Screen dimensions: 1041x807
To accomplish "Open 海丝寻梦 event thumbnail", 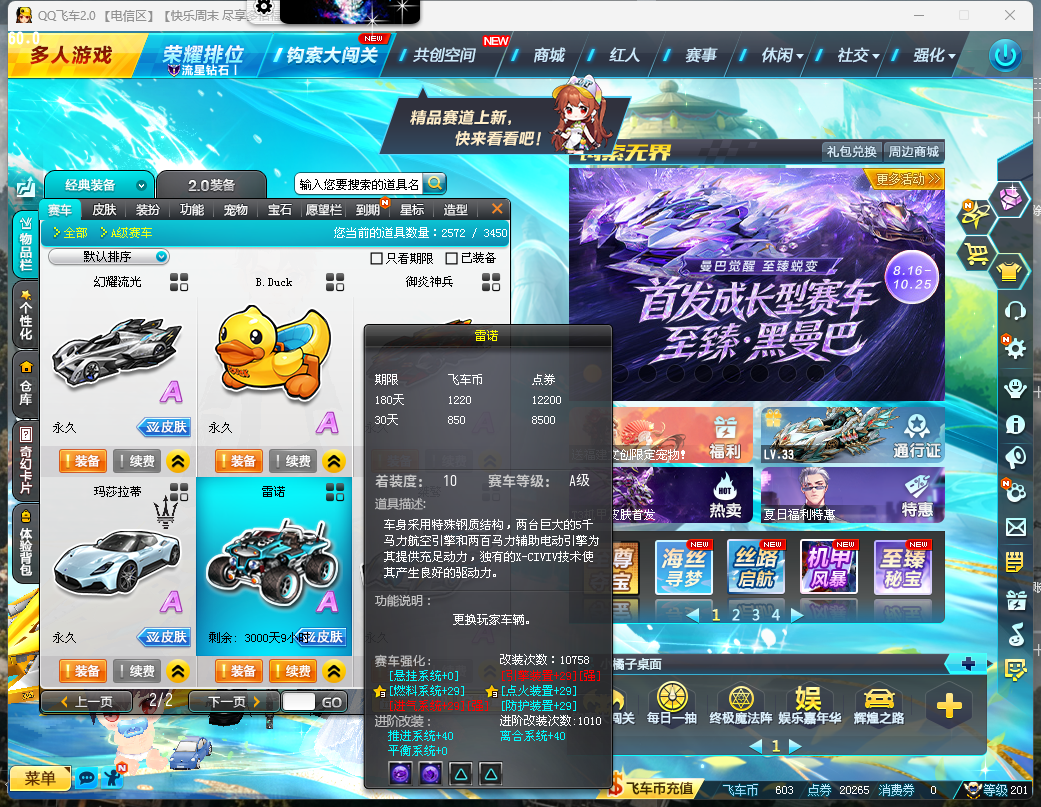I will coord(684,567).
